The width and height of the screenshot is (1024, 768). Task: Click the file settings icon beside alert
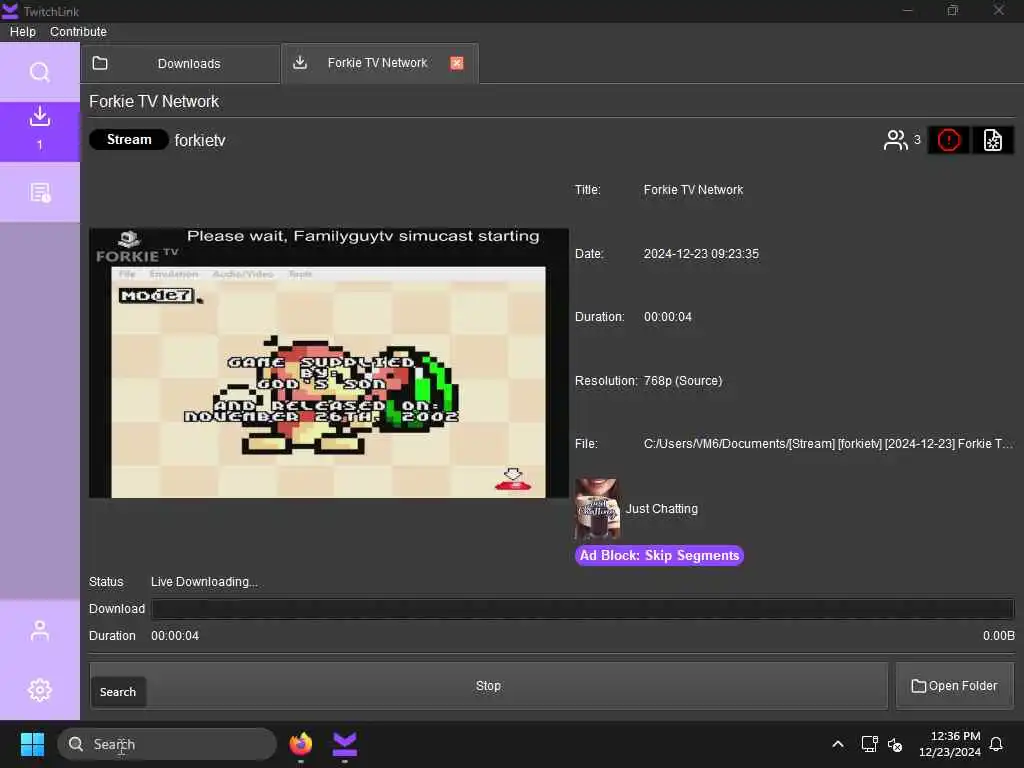pyautogui.click(x=993, y=140)
